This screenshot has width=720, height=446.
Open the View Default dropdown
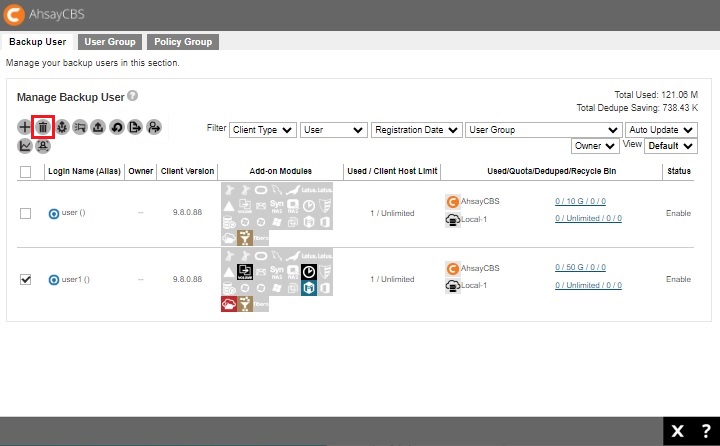670,146
